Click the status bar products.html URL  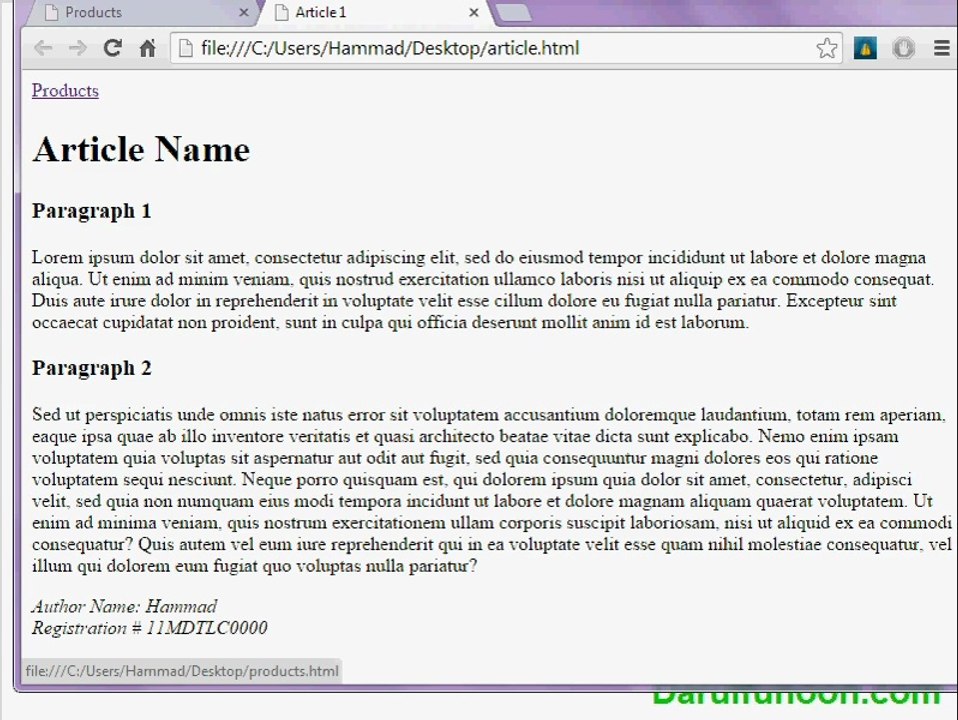tap(181, 671)
